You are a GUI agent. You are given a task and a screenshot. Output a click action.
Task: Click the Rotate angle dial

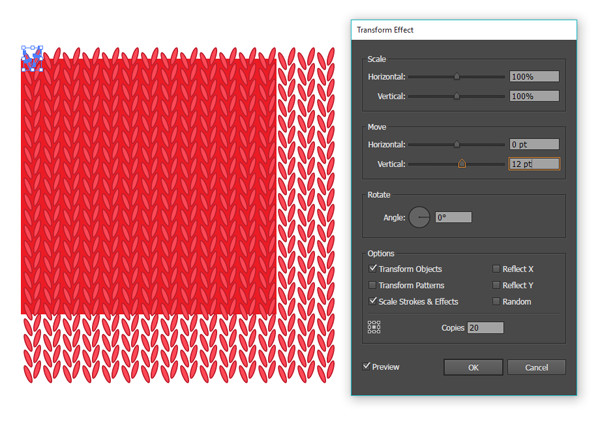pos(419,217)
